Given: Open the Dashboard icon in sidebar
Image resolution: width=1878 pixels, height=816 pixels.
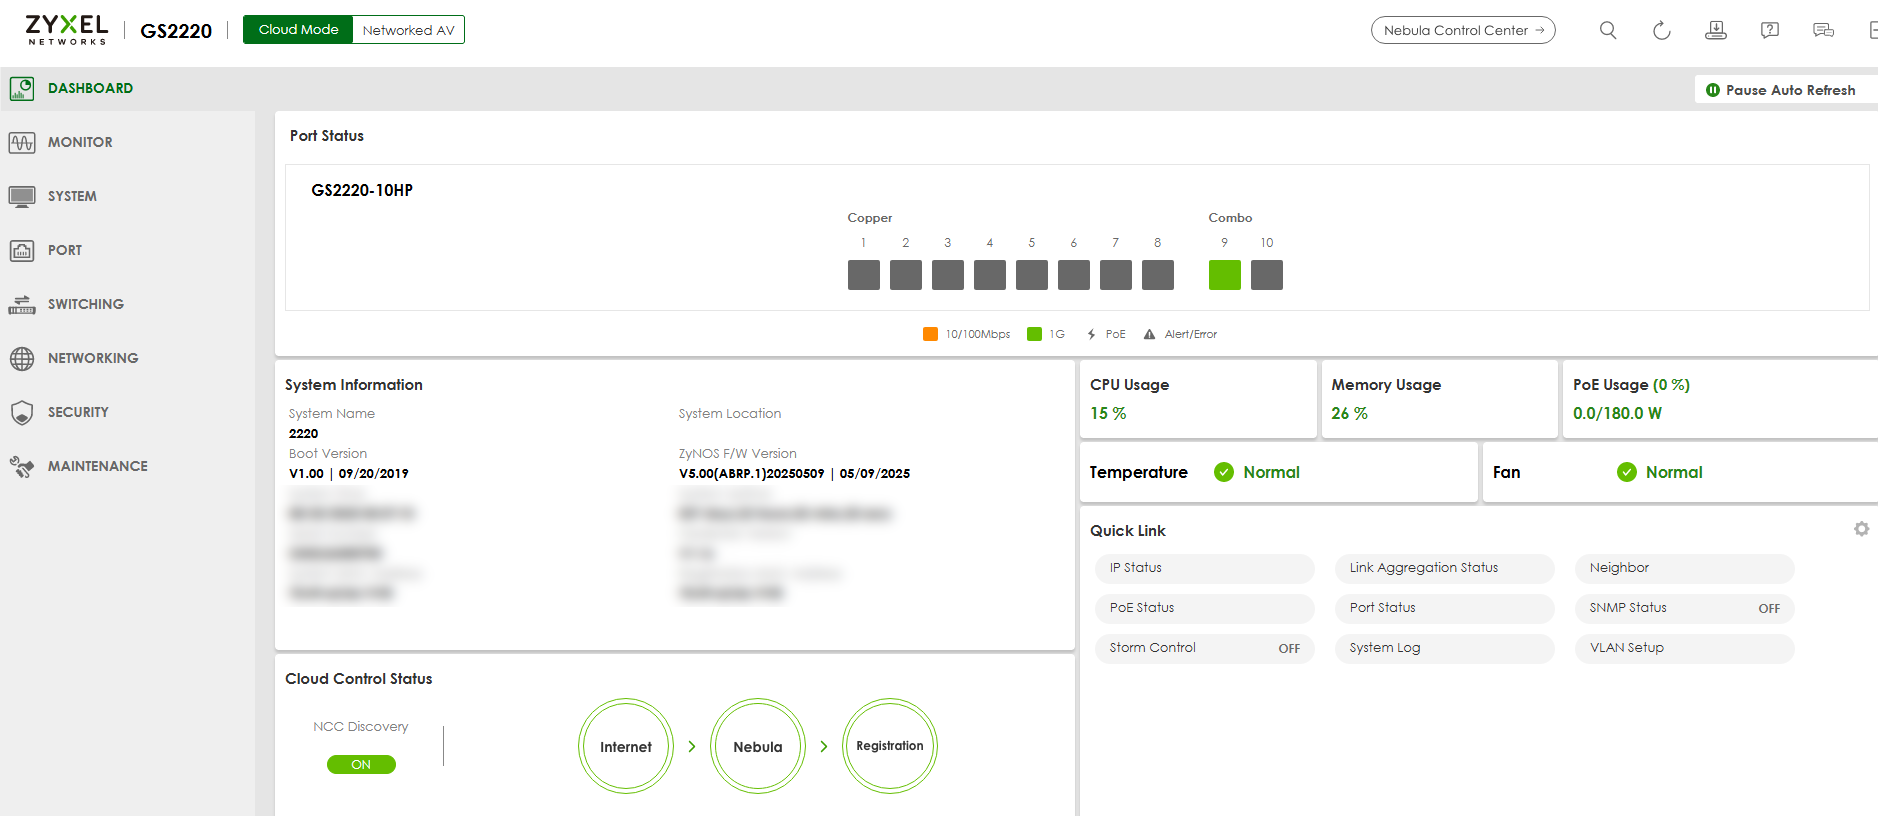Looking at the screenshot, I should 22,89.
